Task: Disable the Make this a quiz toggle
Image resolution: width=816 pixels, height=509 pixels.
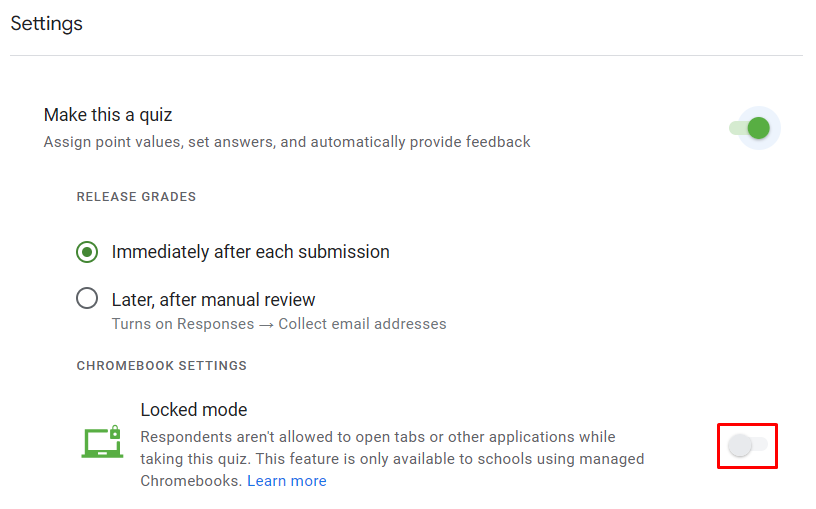Action: (750, 128)
